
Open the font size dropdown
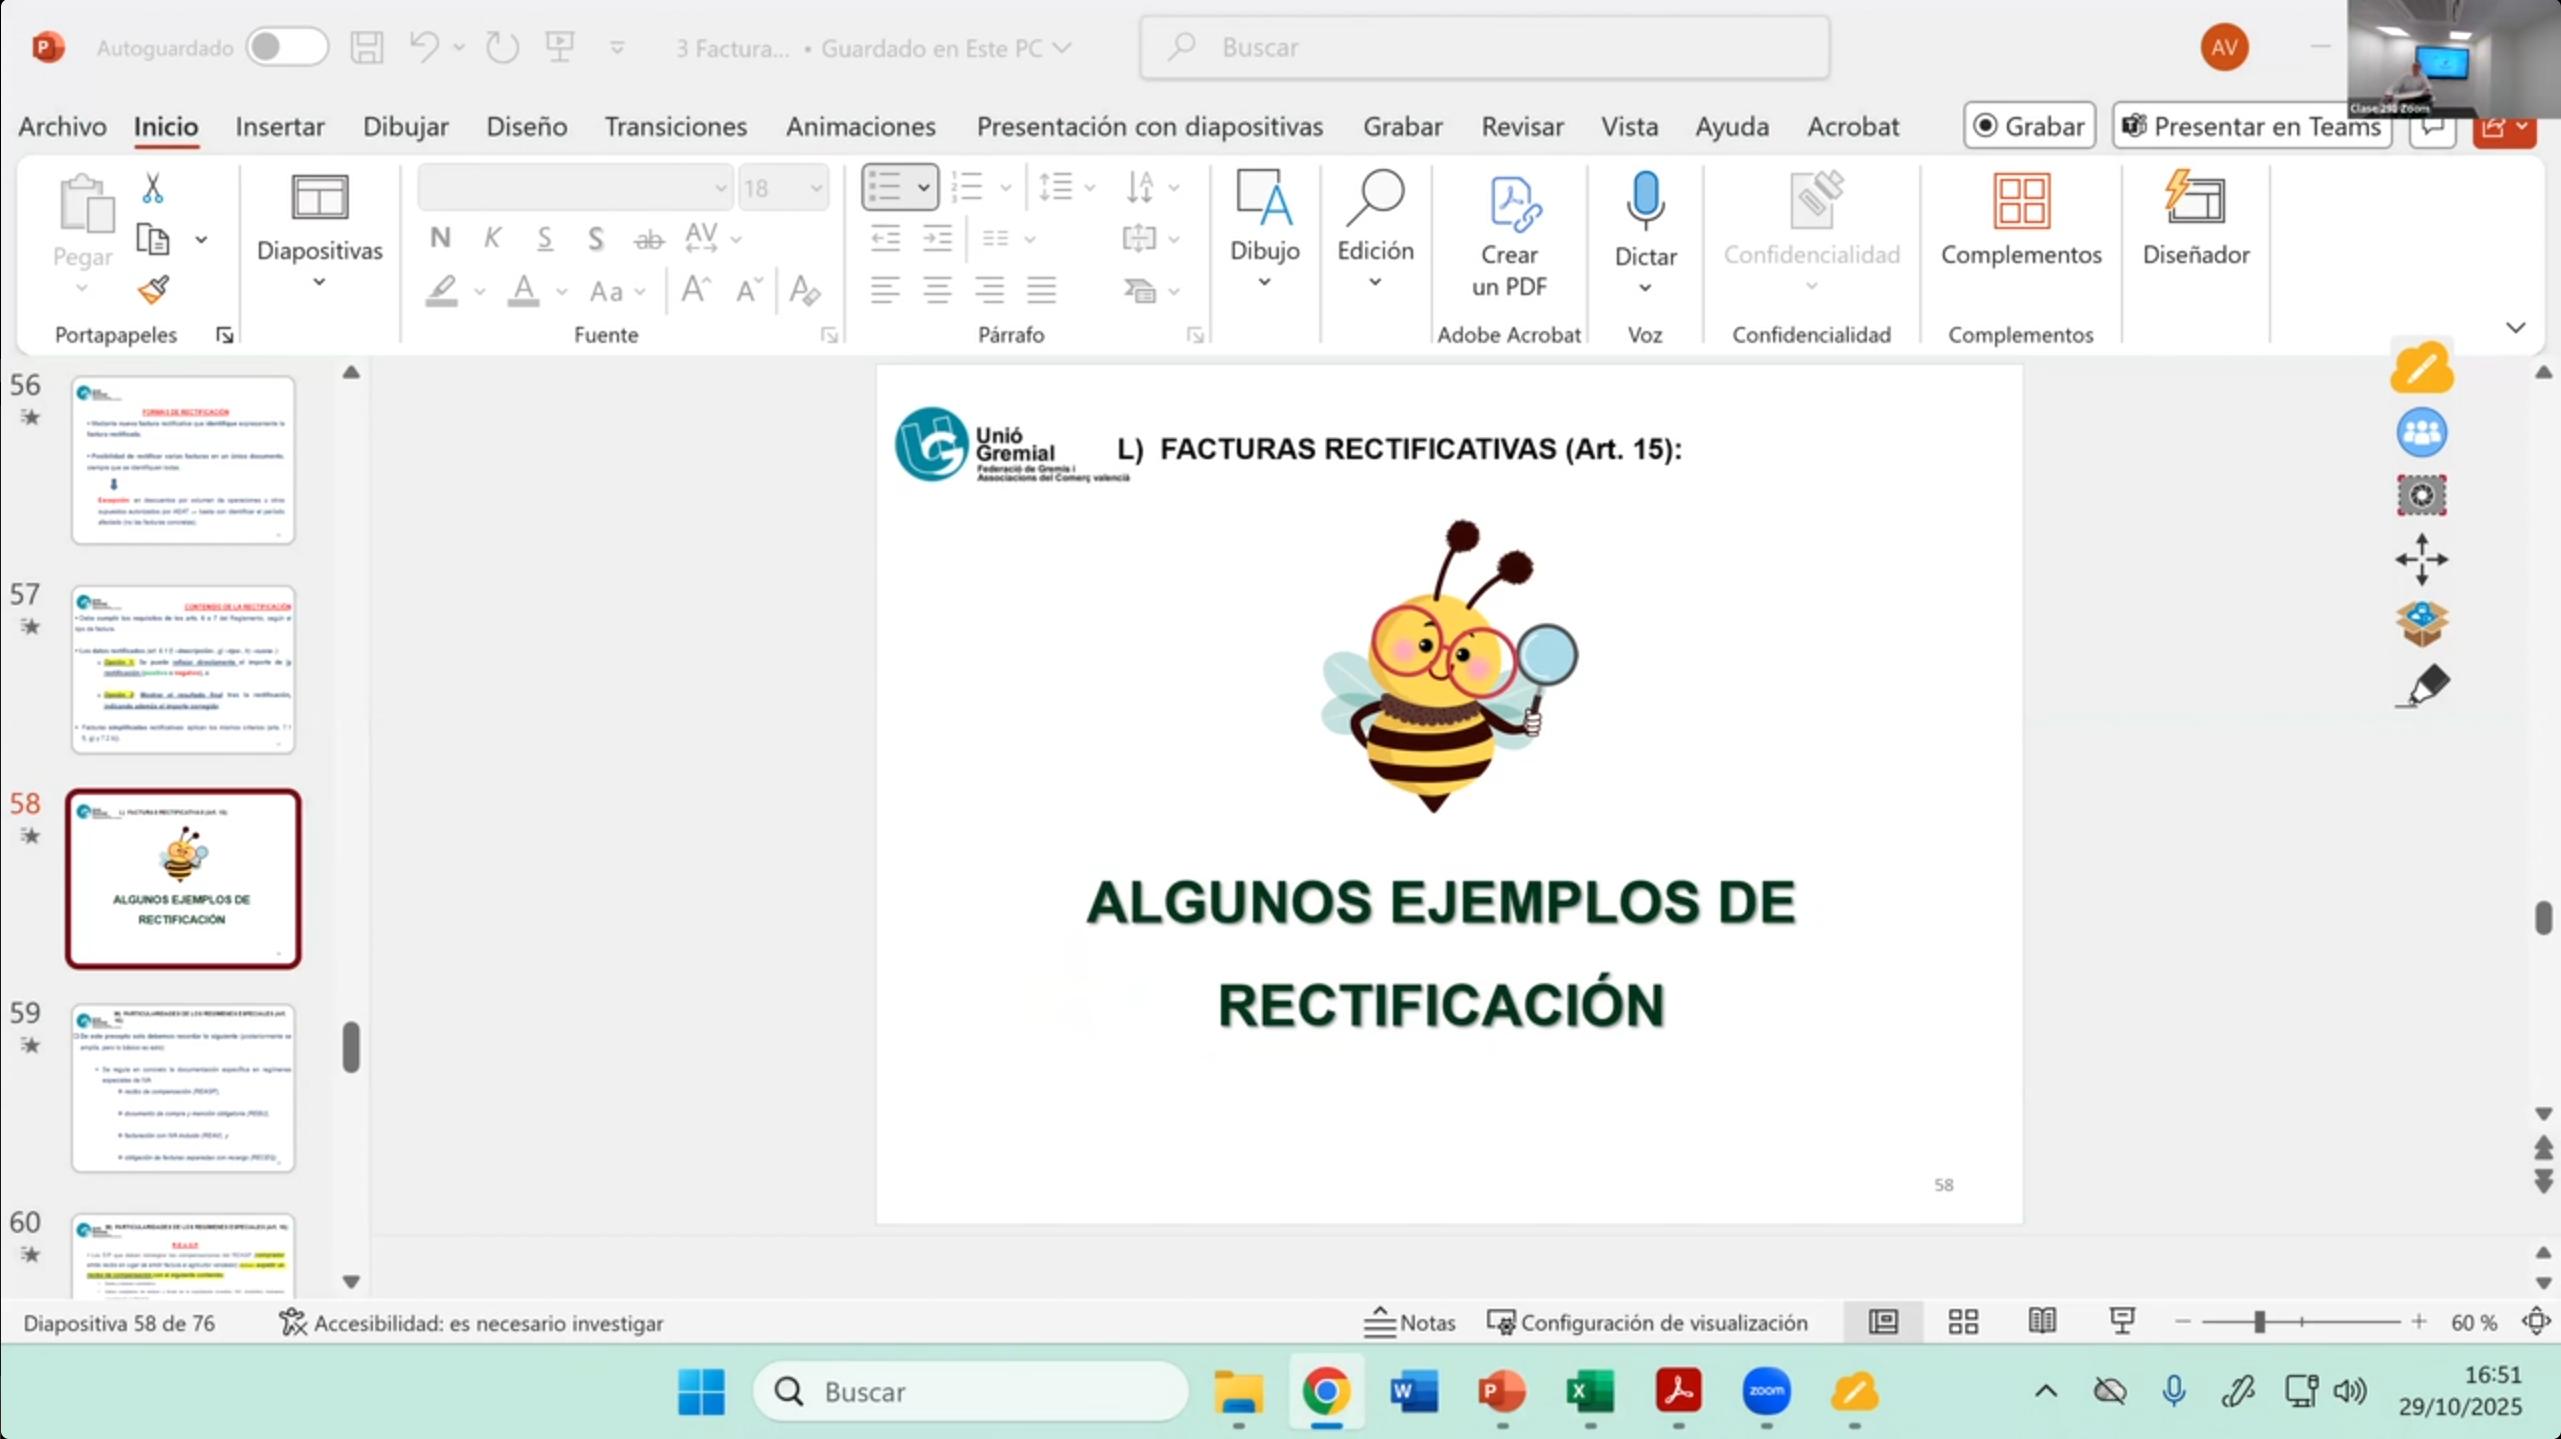click(816, 188)
